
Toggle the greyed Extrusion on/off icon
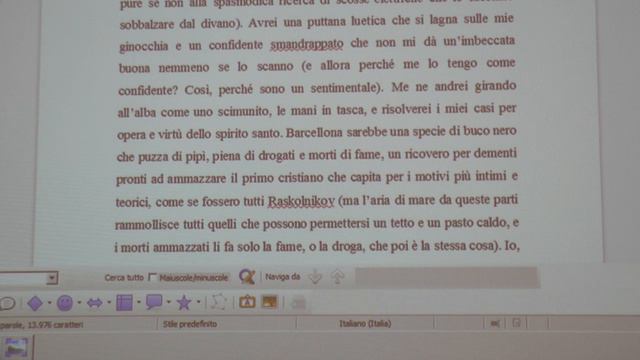click(x=298, y=303)
